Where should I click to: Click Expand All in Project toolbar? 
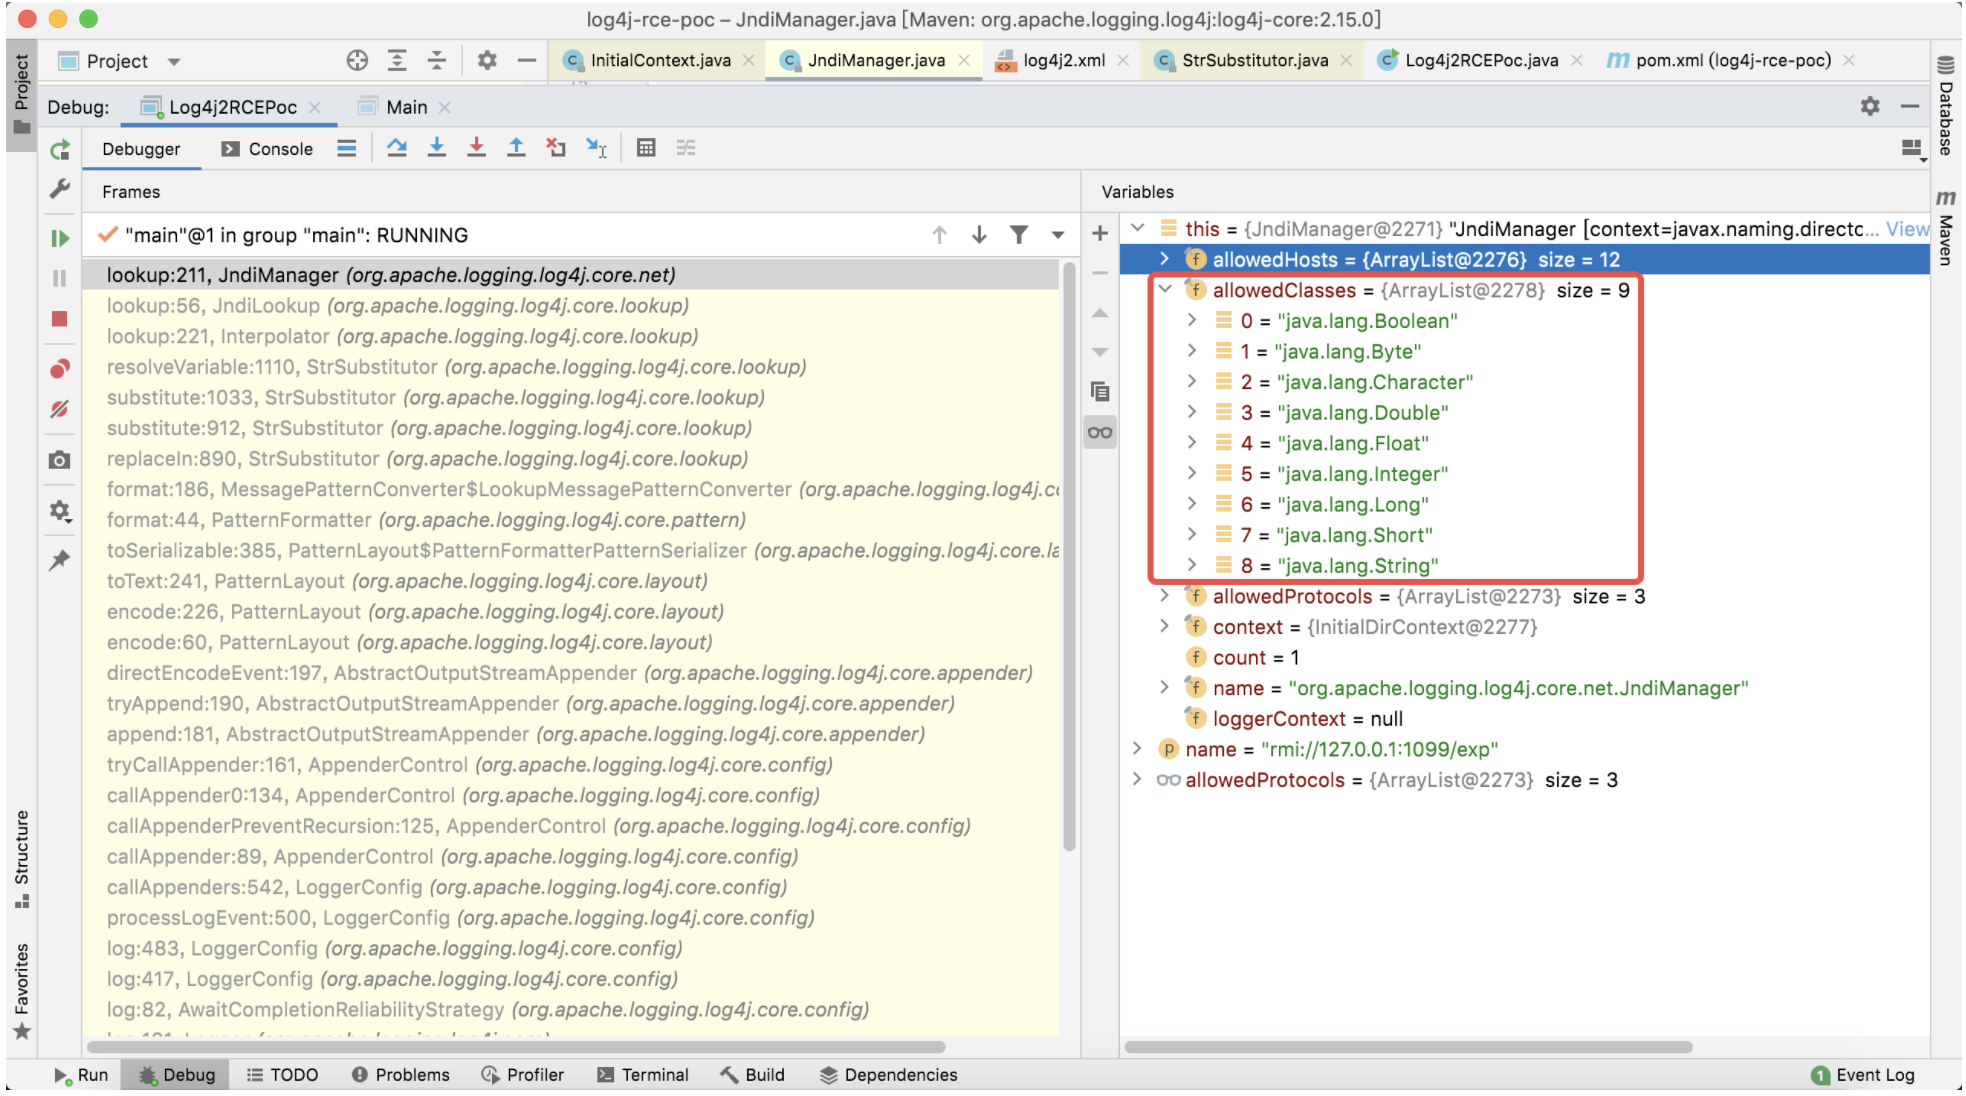tap(397, 61)
